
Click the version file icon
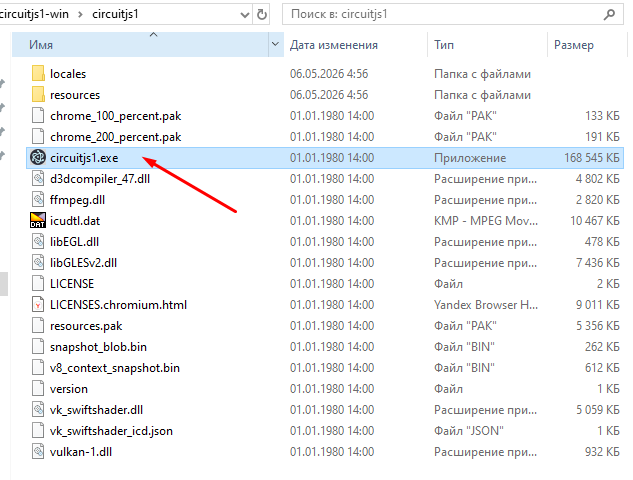[x=38, y=388]
